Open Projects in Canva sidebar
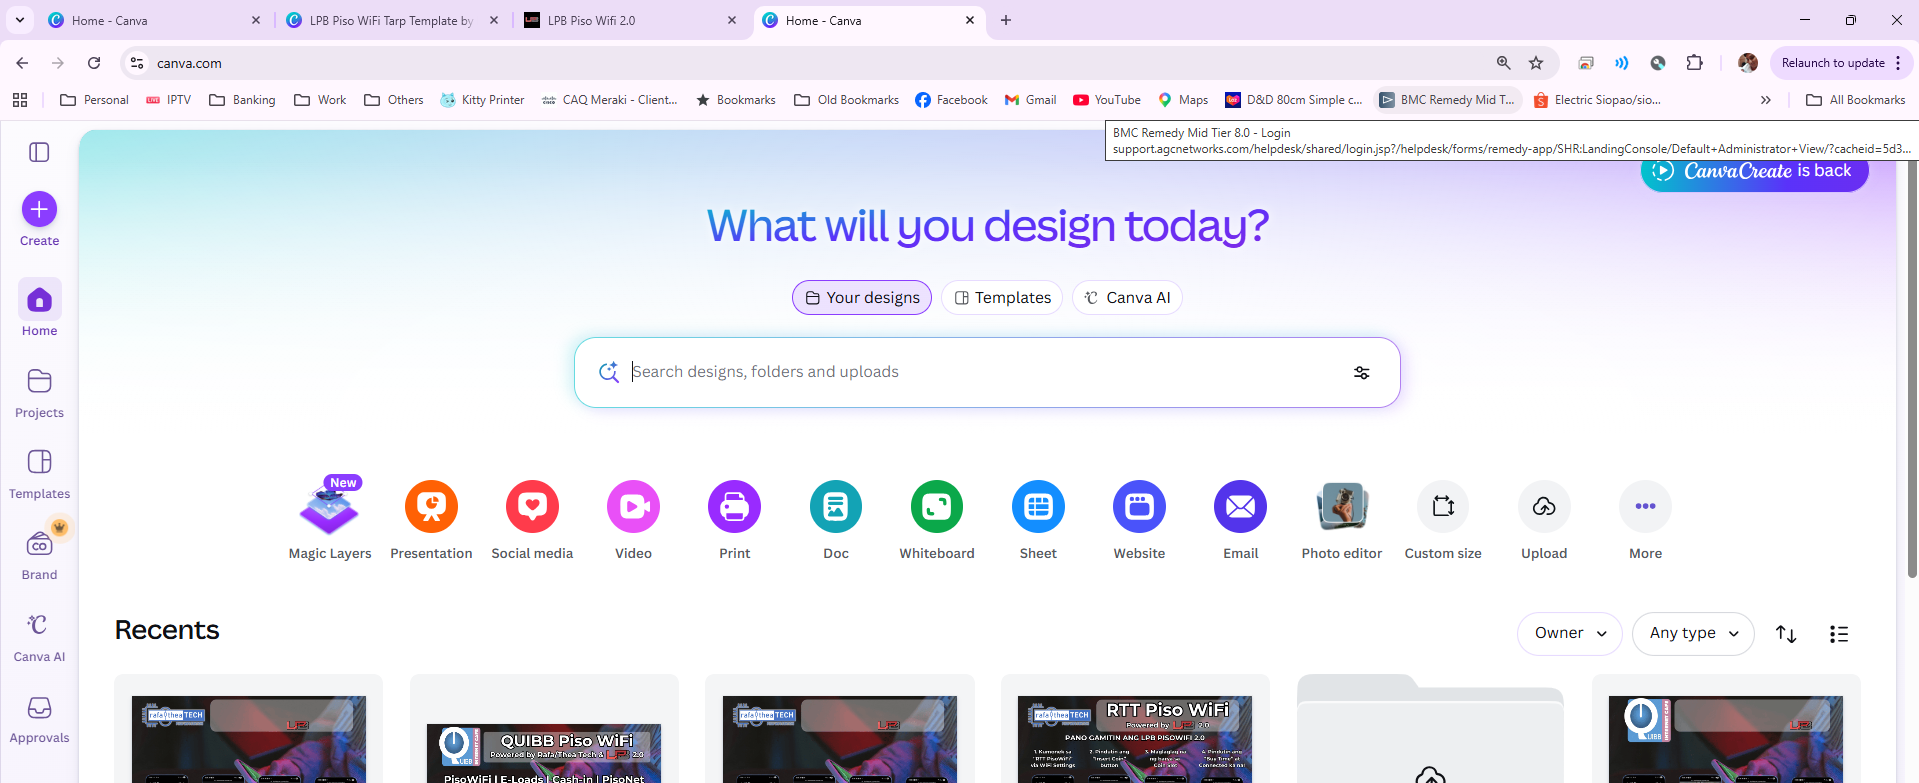The height and width of the screenshot is (783, 1919). (x=39, y=392)
